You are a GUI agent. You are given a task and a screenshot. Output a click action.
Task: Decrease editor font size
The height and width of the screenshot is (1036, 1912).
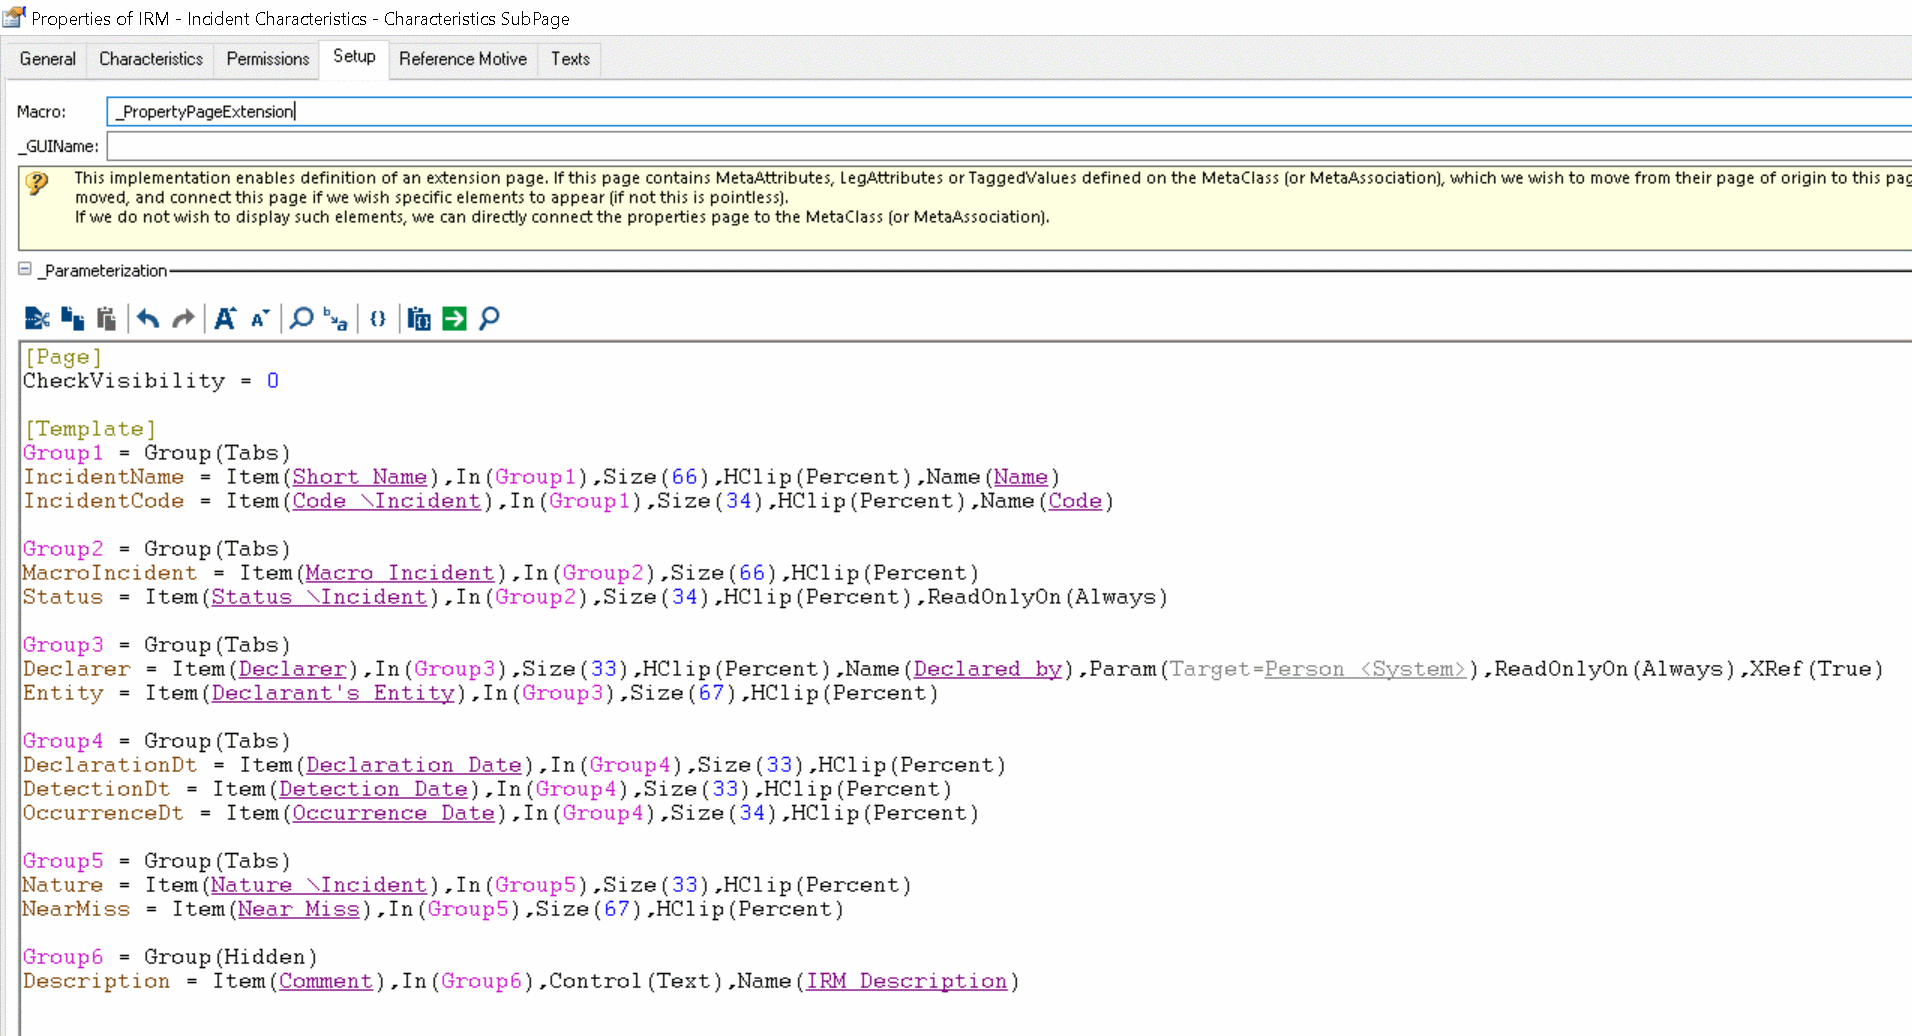tap(260, 319)
